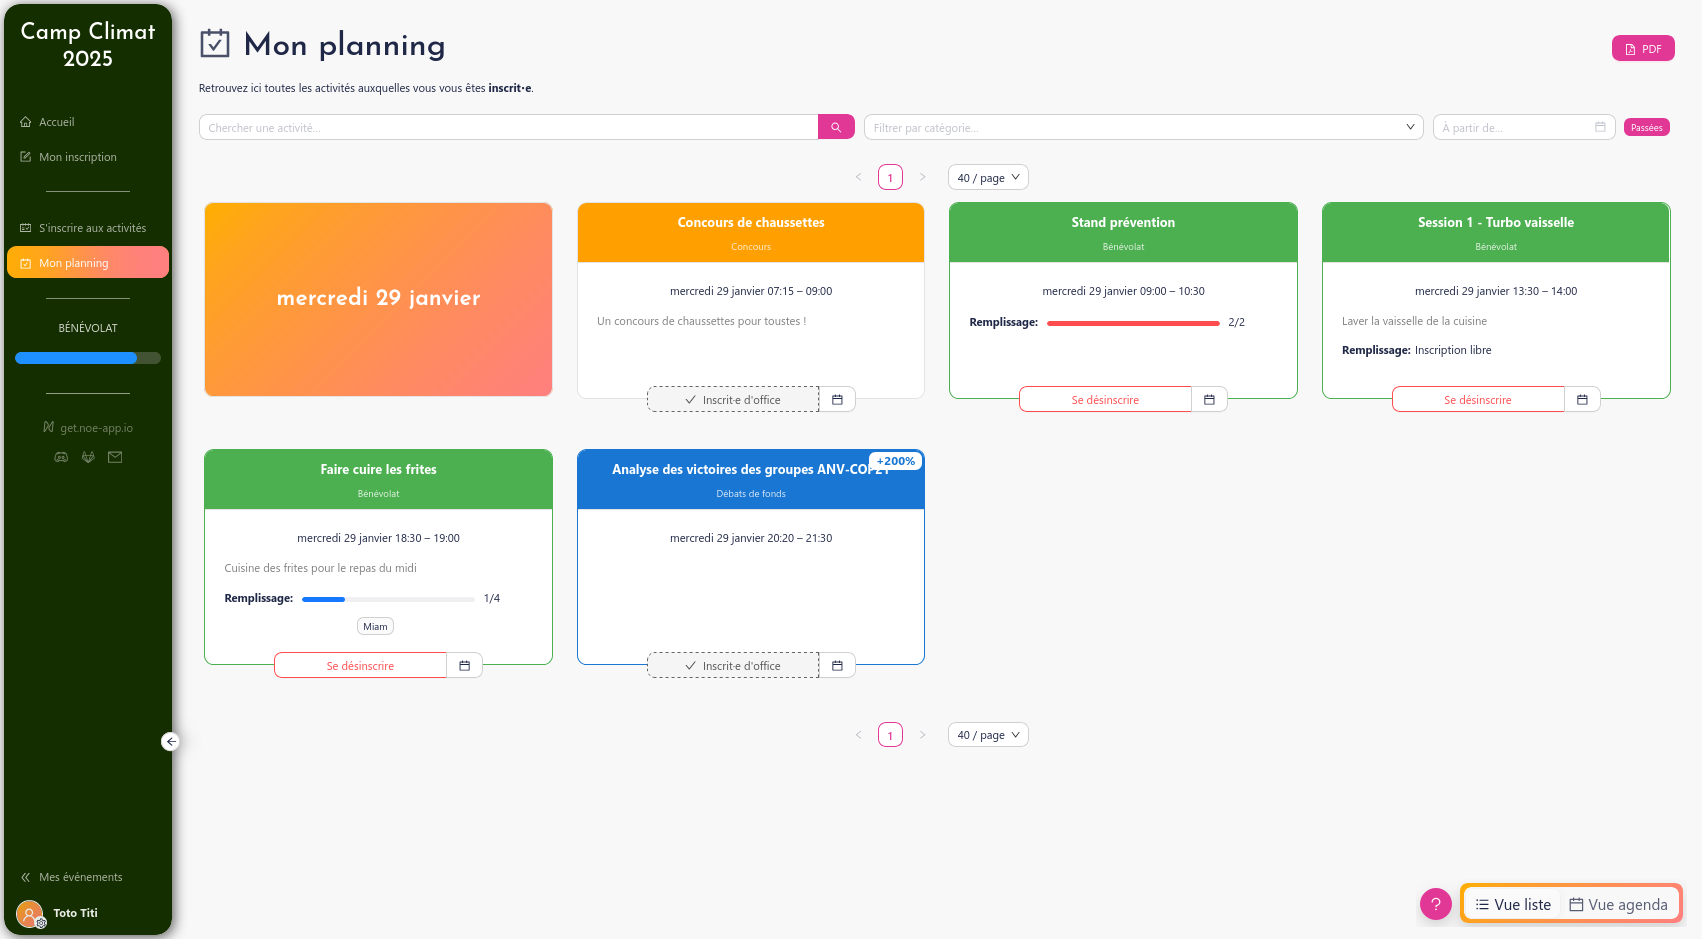
Task: Go to S'inscrire aux activités
Action: click(x=92, y=228)
